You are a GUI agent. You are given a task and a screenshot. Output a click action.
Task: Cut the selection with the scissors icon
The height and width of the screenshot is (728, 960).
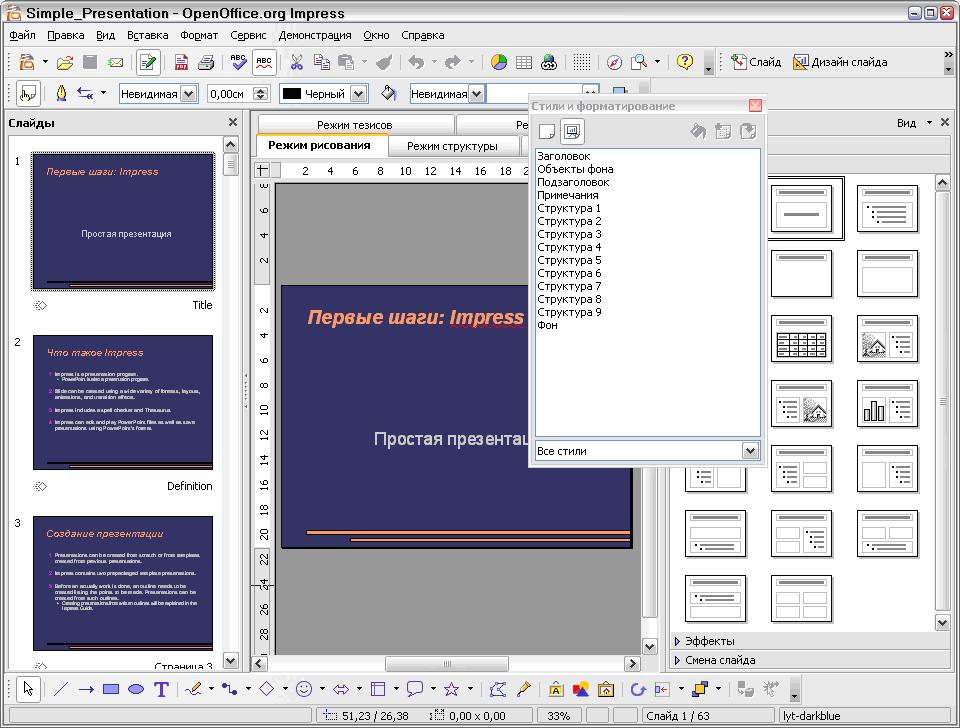pyautogui.click(x=296, y=62)
